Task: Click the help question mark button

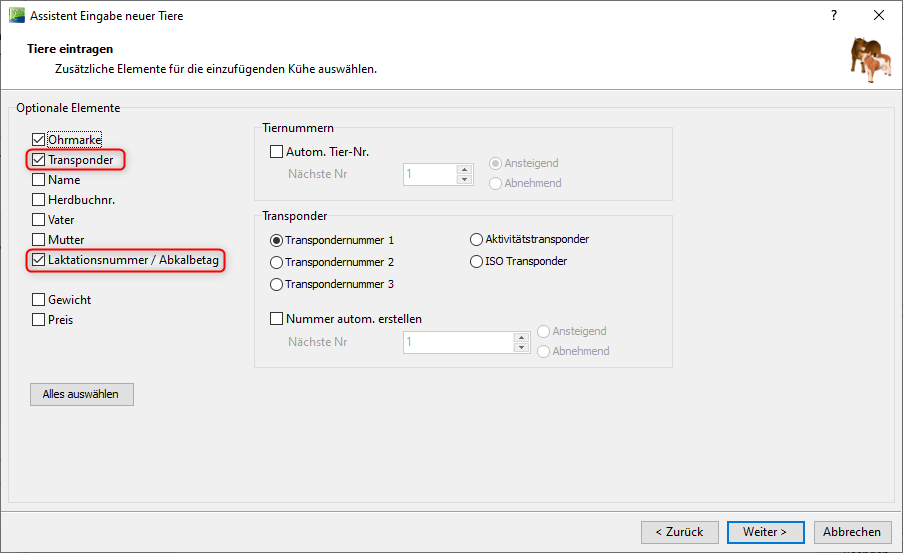Action: click(834, 16)
